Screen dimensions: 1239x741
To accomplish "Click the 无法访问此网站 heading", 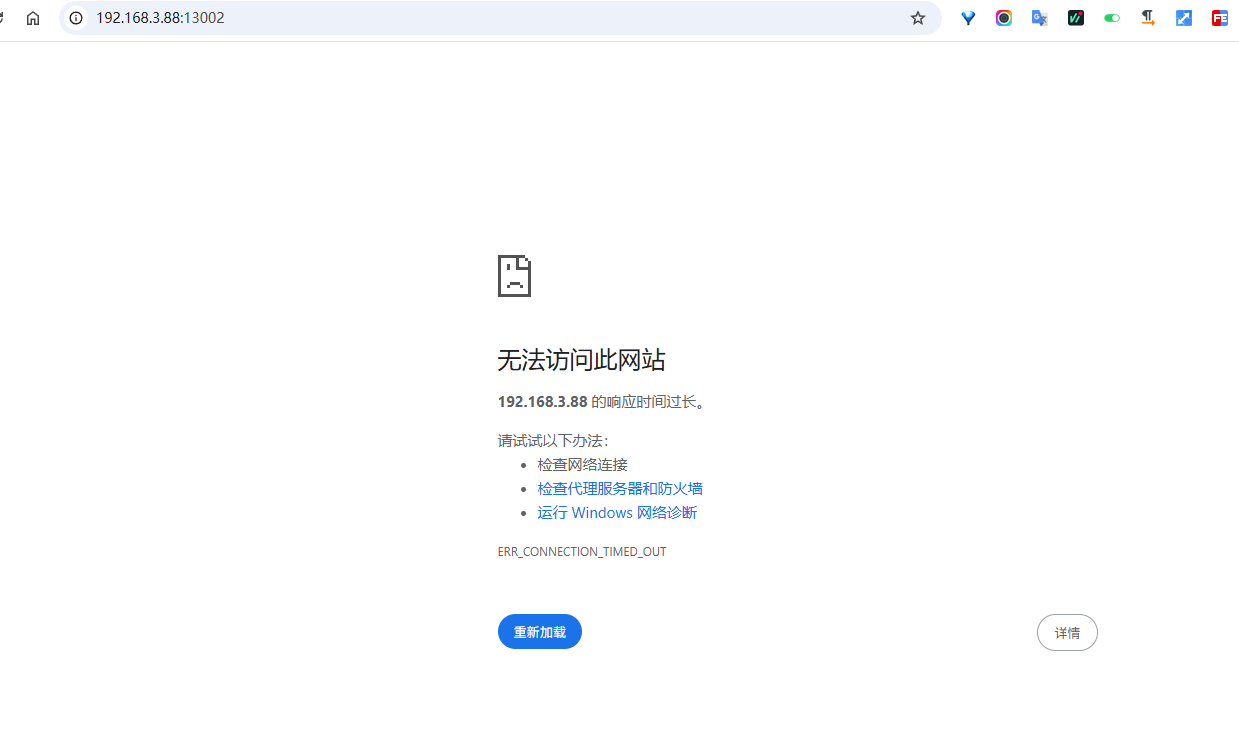I will [581, 360].
